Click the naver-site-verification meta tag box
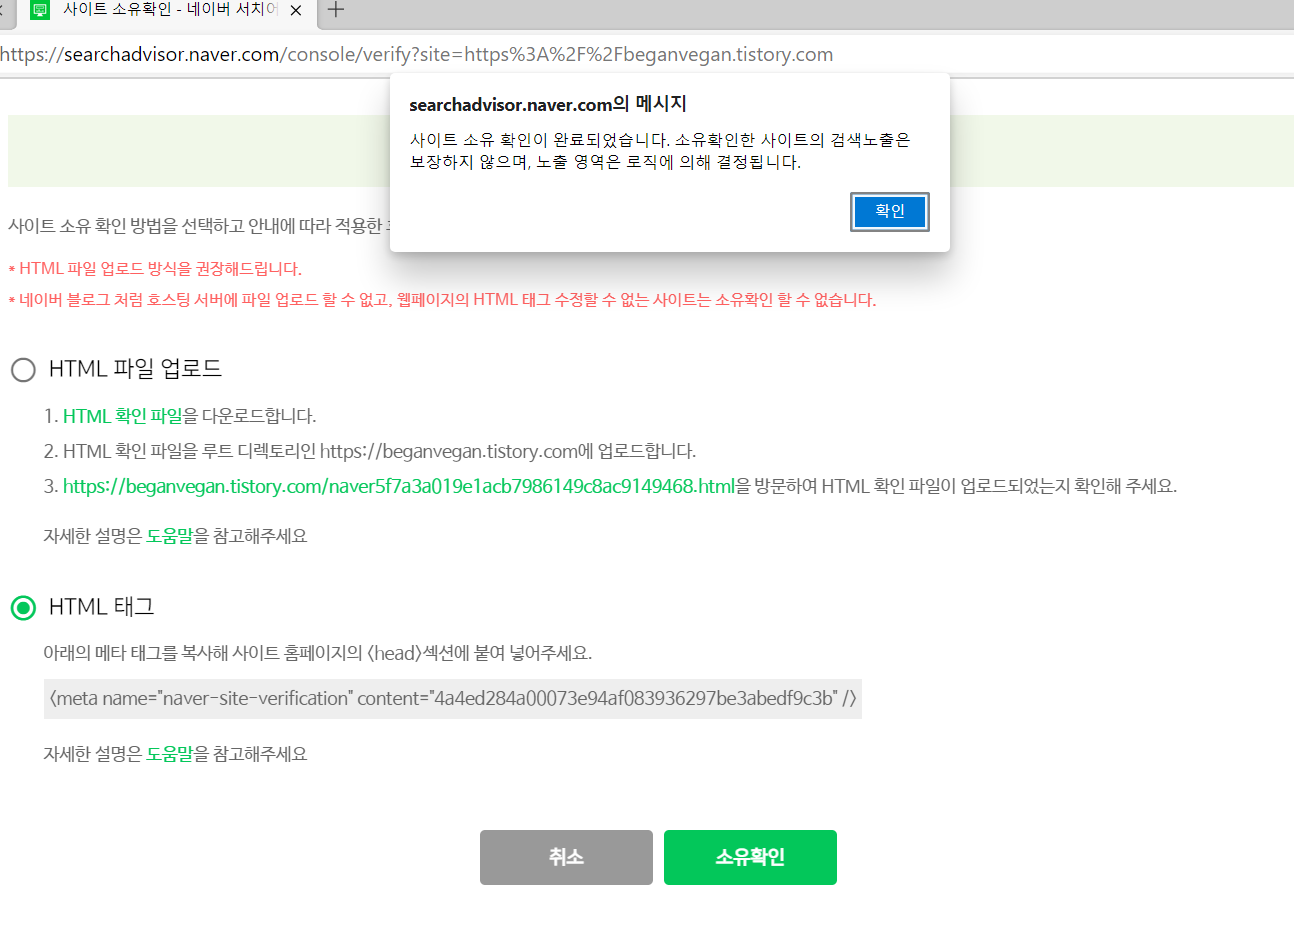The image size is (1294, 932). coord(453,698)
